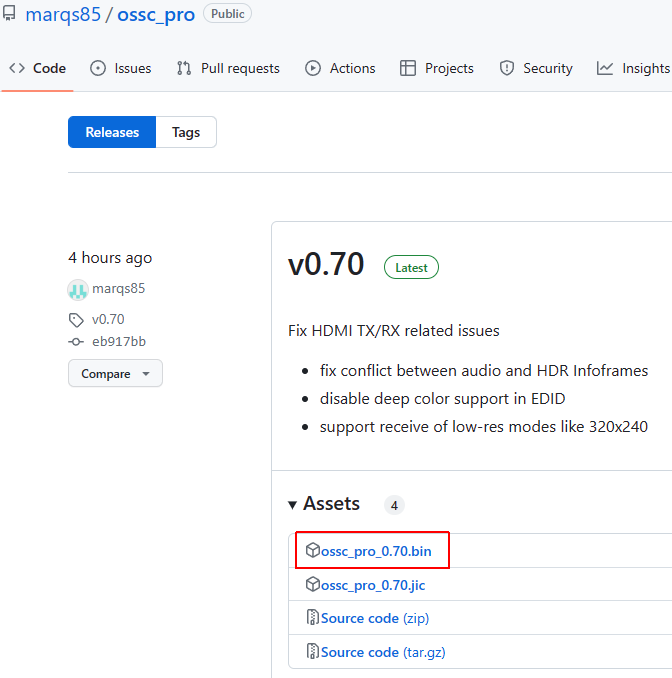Click the Projects table icon

point(408,68)
